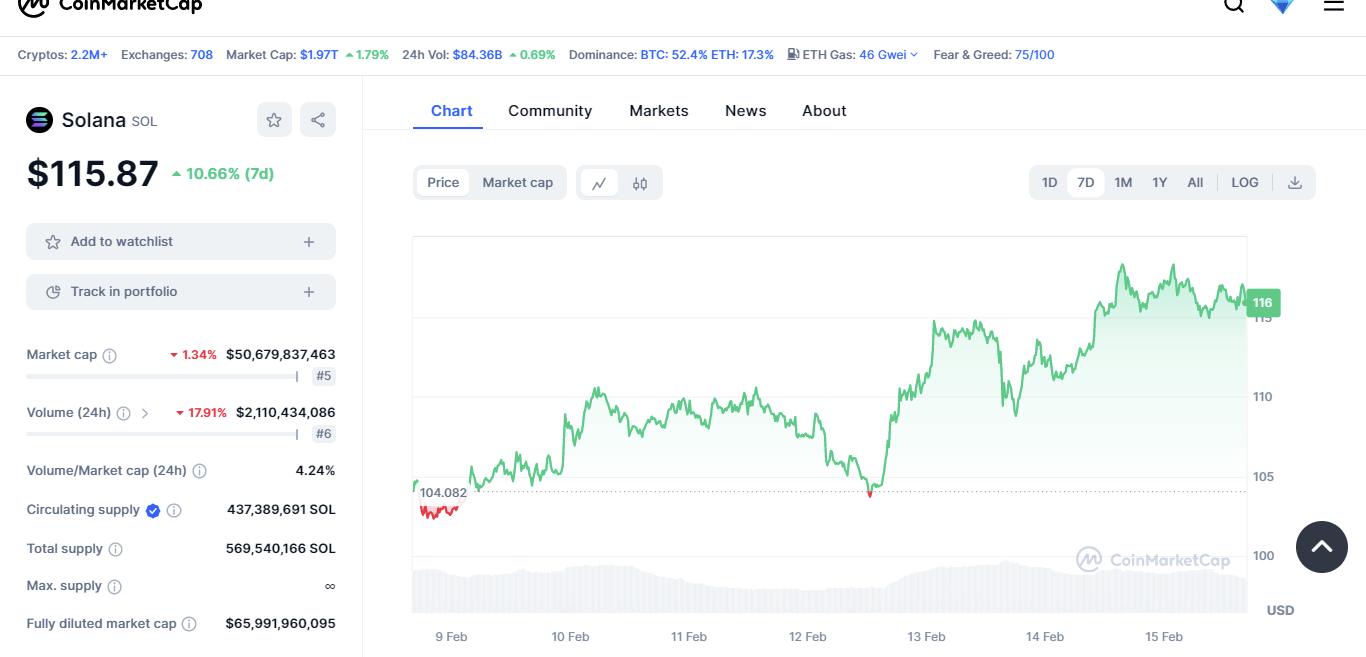Select 1D time range
Screen dimensions: 1366x657
[1050, 183]
